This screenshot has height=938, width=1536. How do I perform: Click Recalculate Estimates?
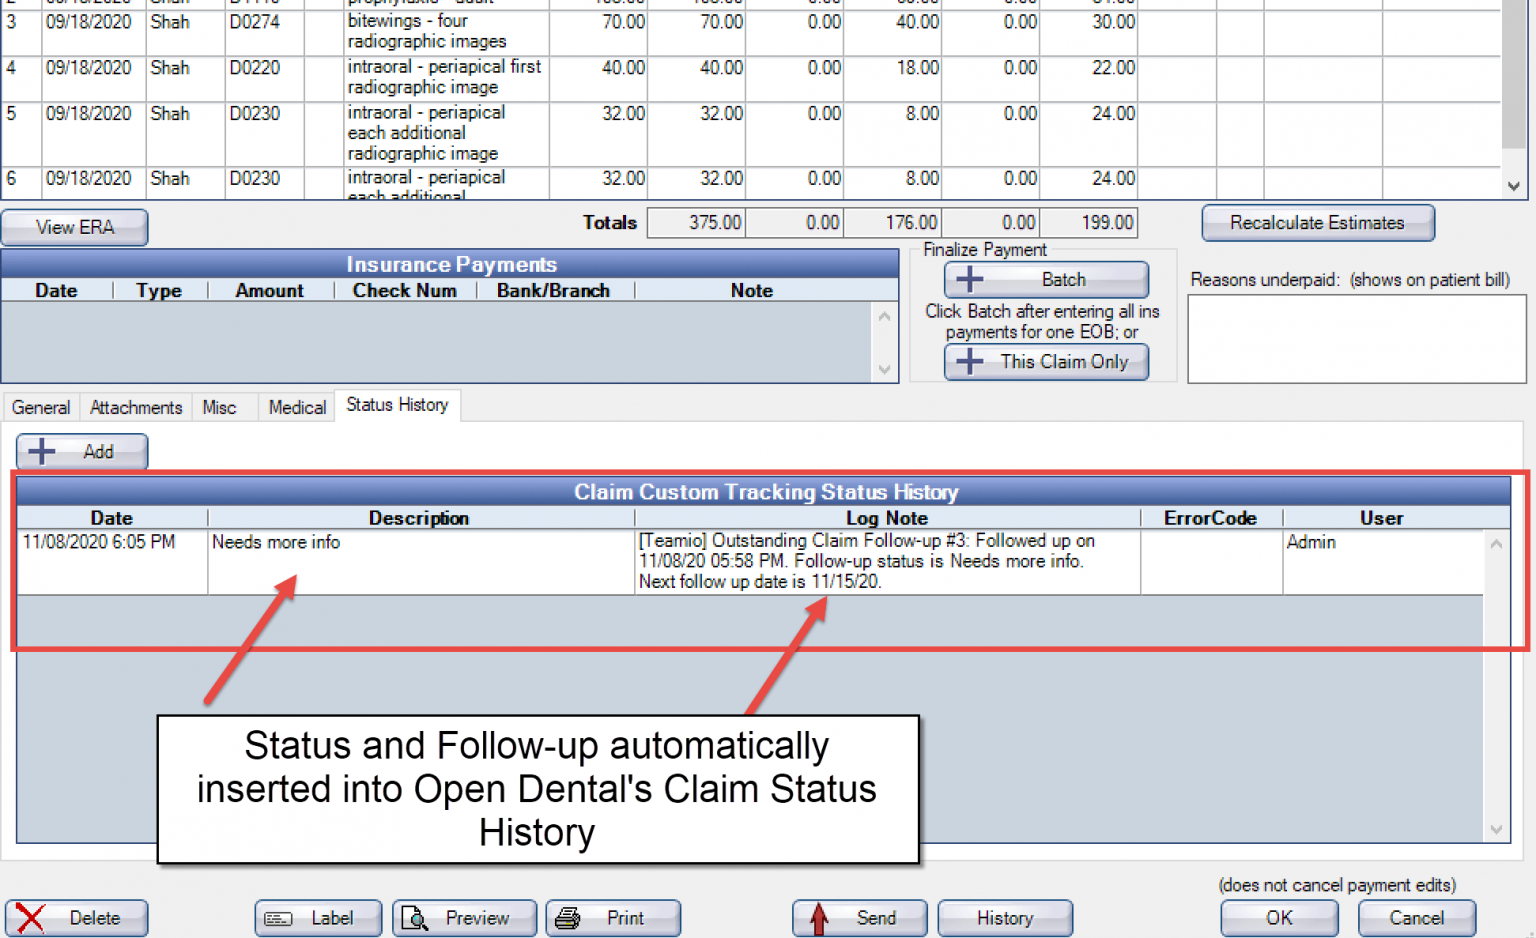pos(1317,222)
